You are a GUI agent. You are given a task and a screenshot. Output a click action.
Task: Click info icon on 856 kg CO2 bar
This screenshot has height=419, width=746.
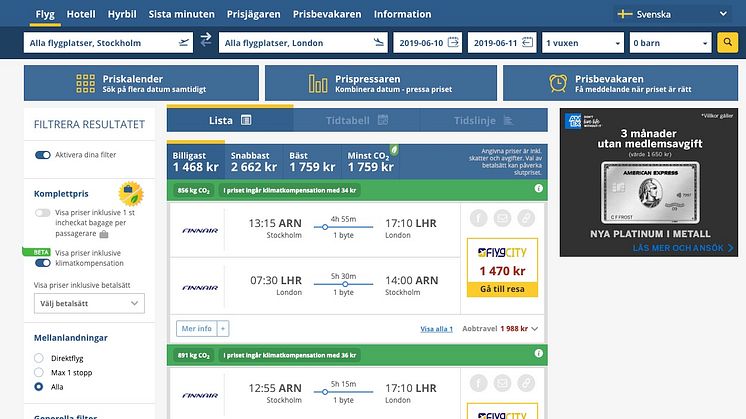pos(538,188)
